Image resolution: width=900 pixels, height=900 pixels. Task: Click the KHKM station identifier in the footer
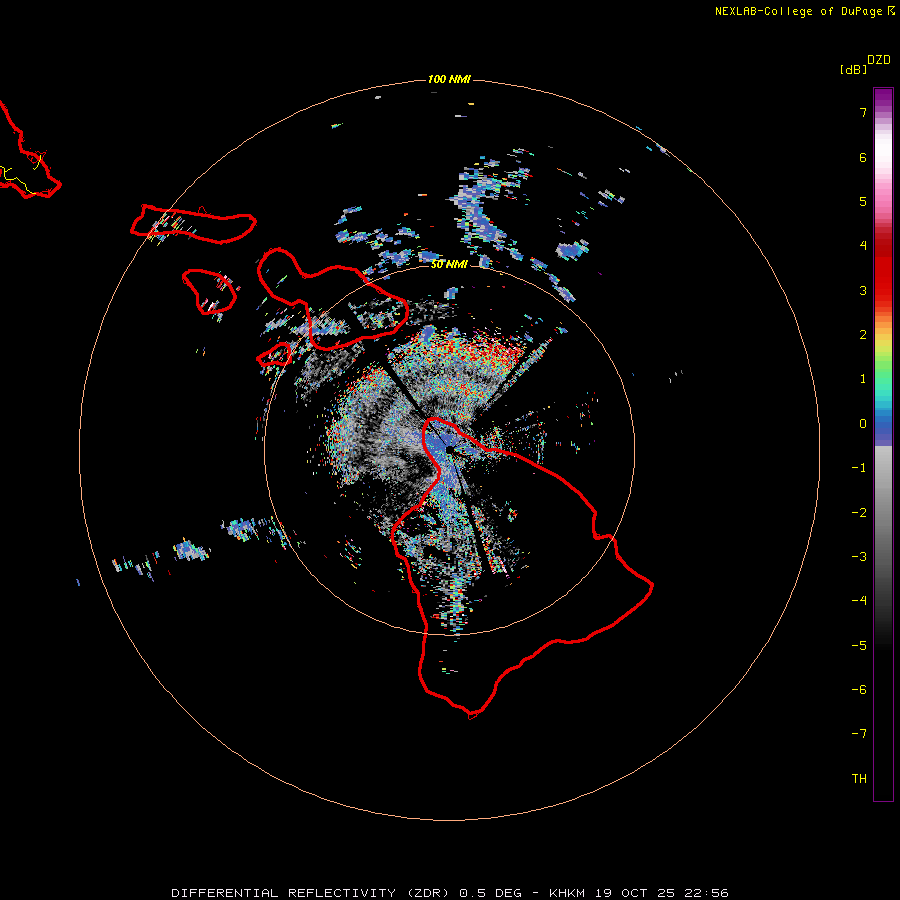pos(567,893)
